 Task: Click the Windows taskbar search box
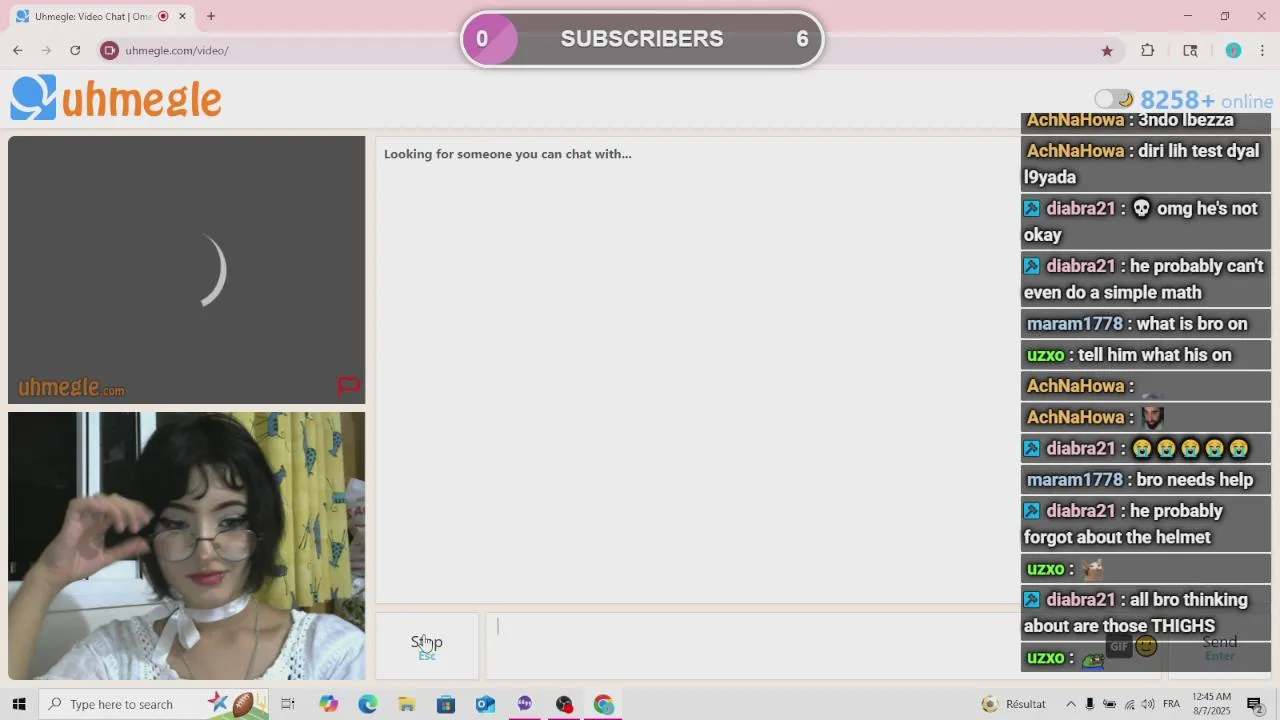tap(153, 704)
